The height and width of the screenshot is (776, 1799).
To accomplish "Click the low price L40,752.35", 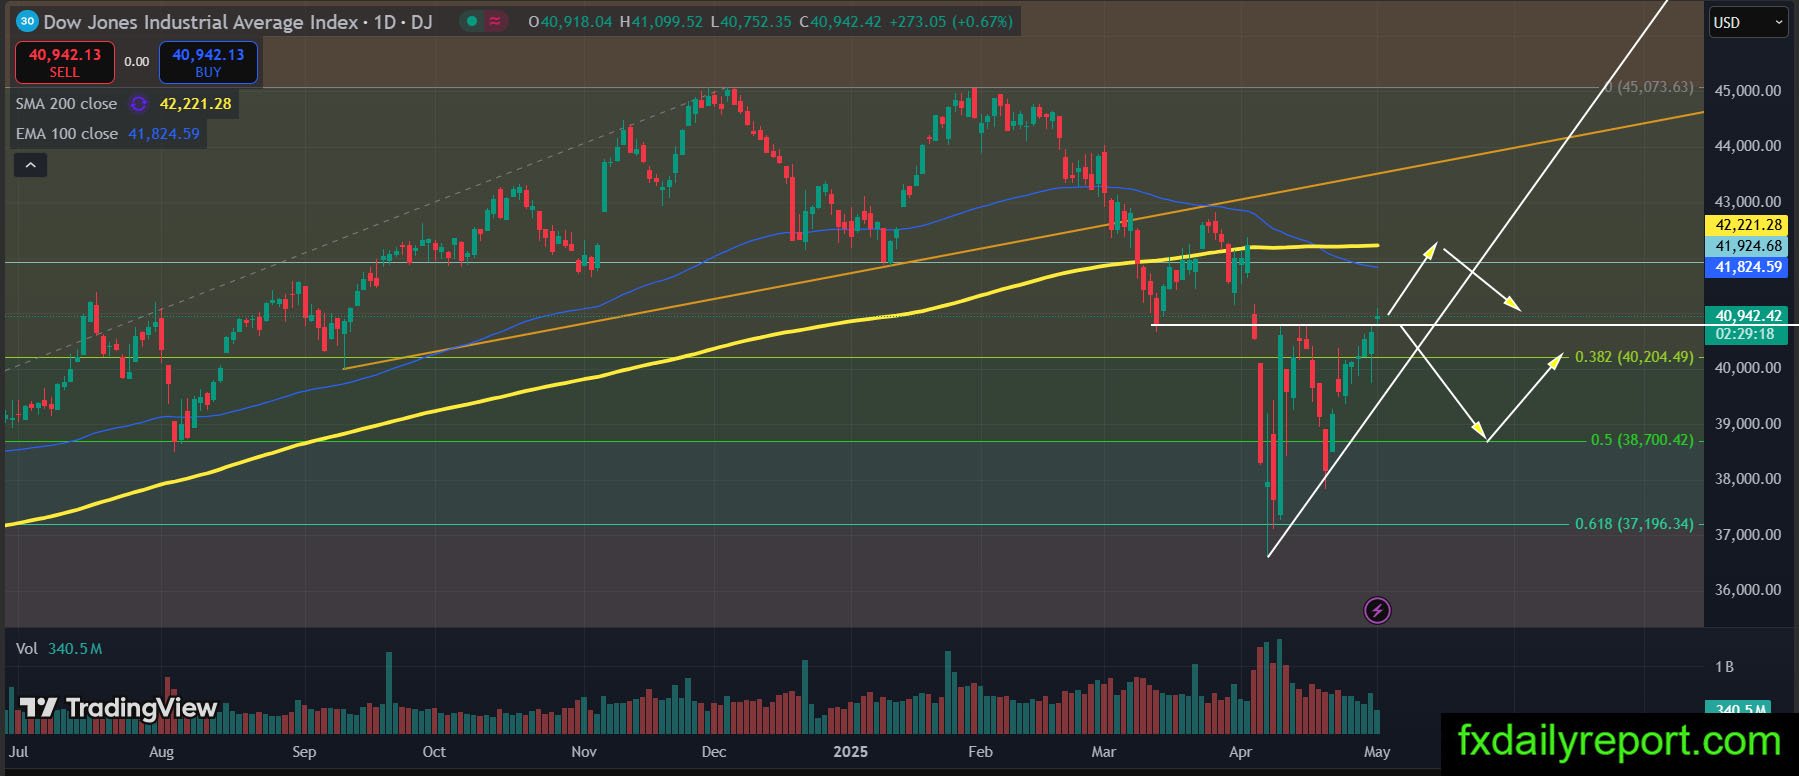I will pyautogui.click(x=750, y=21).
